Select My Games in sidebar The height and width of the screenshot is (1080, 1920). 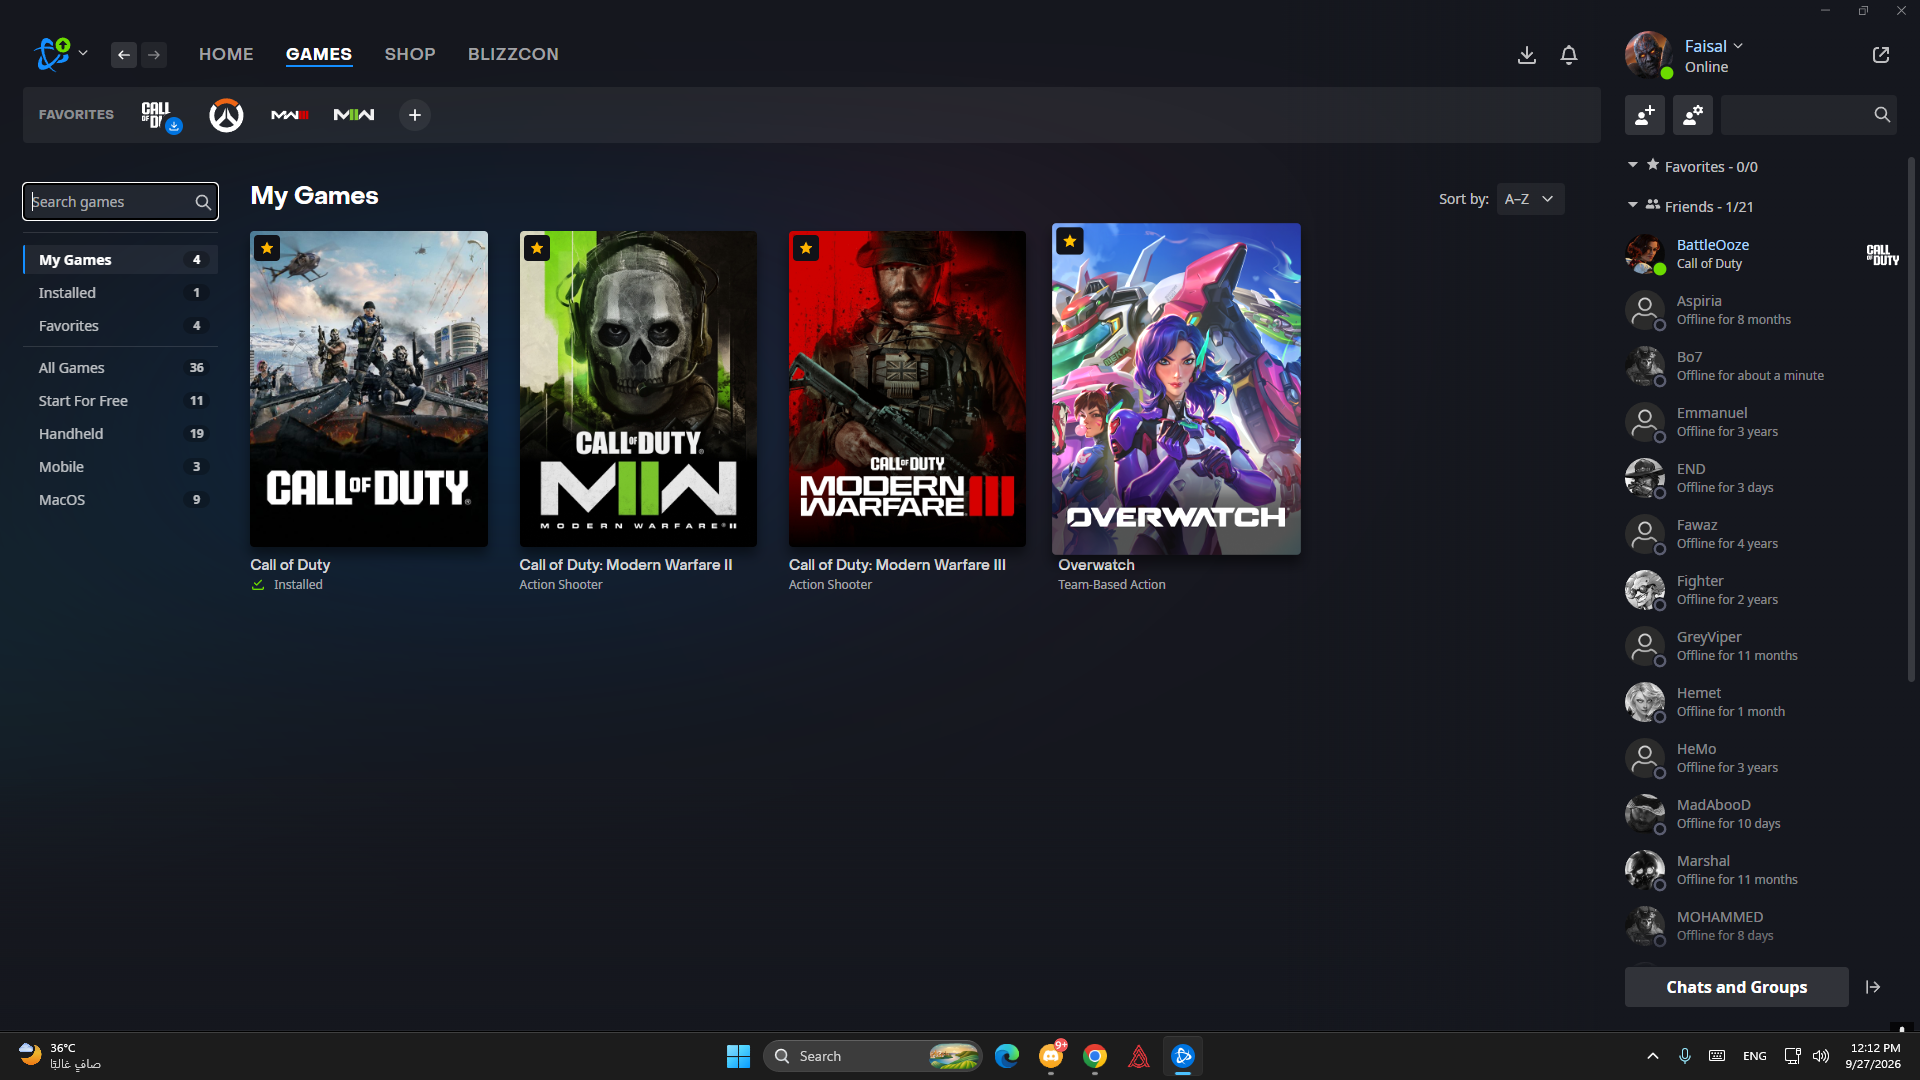point(120,260)
